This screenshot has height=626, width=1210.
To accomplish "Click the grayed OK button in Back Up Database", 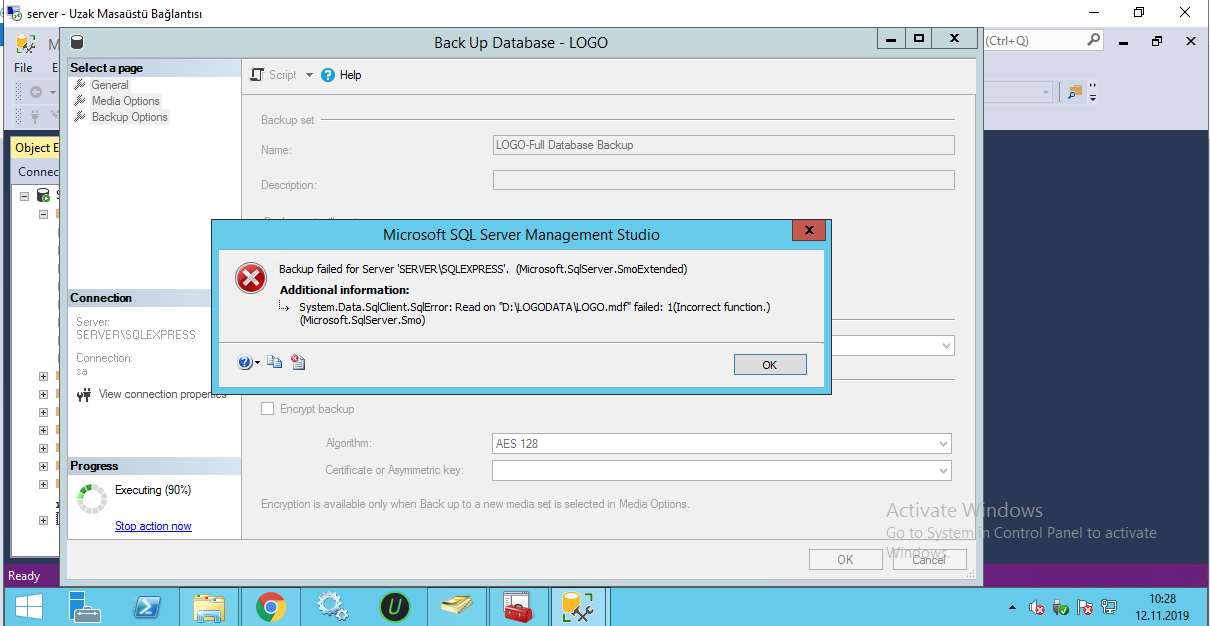I will (x=845, y=560).
